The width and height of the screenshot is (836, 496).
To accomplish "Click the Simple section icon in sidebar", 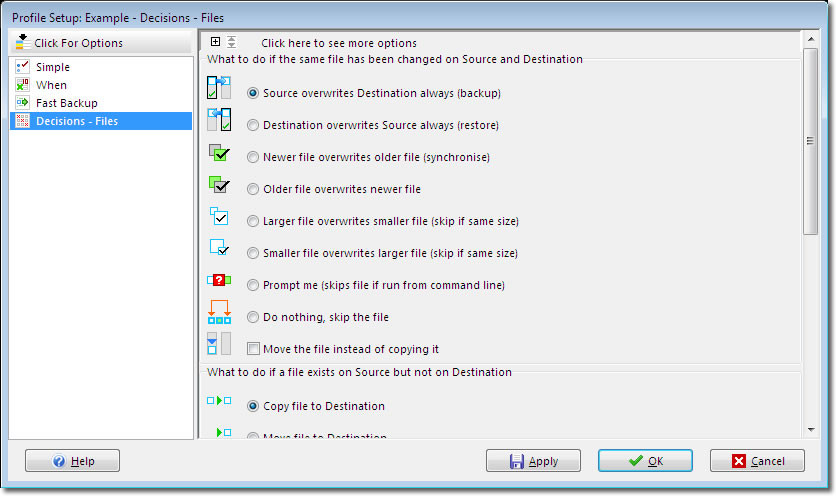I will [x=22, y=67].
